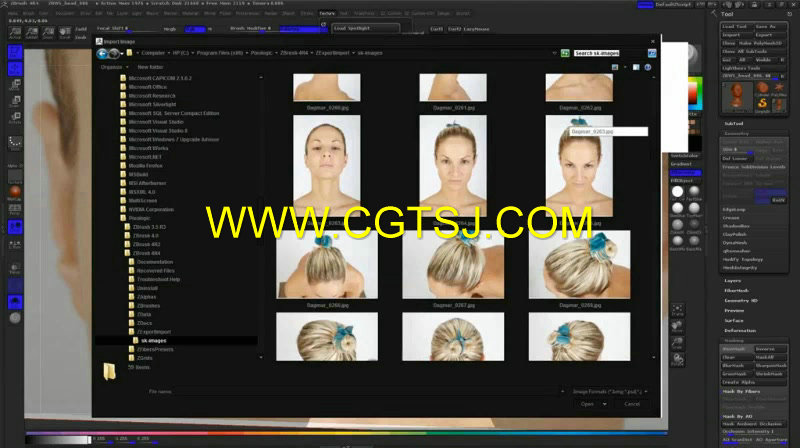Screen dimensions: 800x448
Task: Expand the Deformation section in Tool palette
Action: tap(740, 331)
